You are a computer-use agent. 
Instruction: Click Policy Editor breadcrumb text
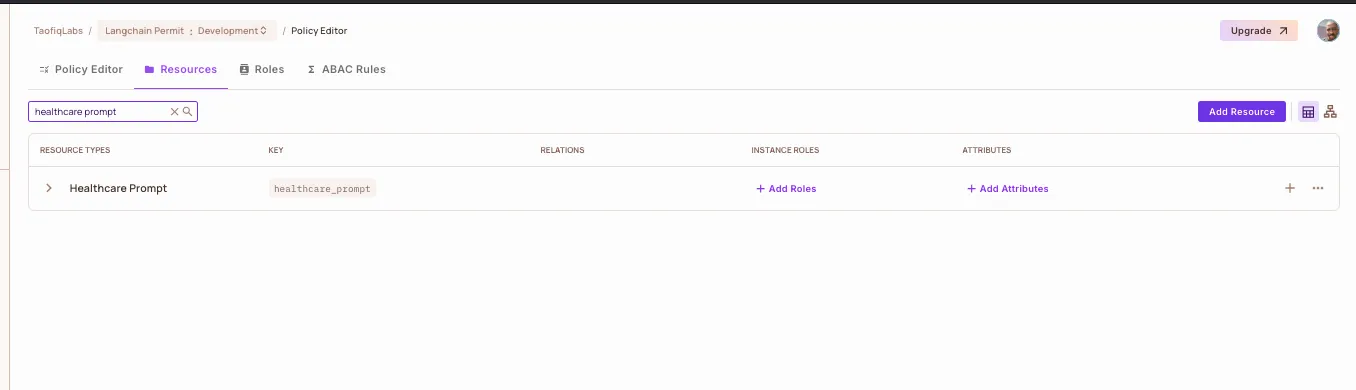(x=319, y=31)
